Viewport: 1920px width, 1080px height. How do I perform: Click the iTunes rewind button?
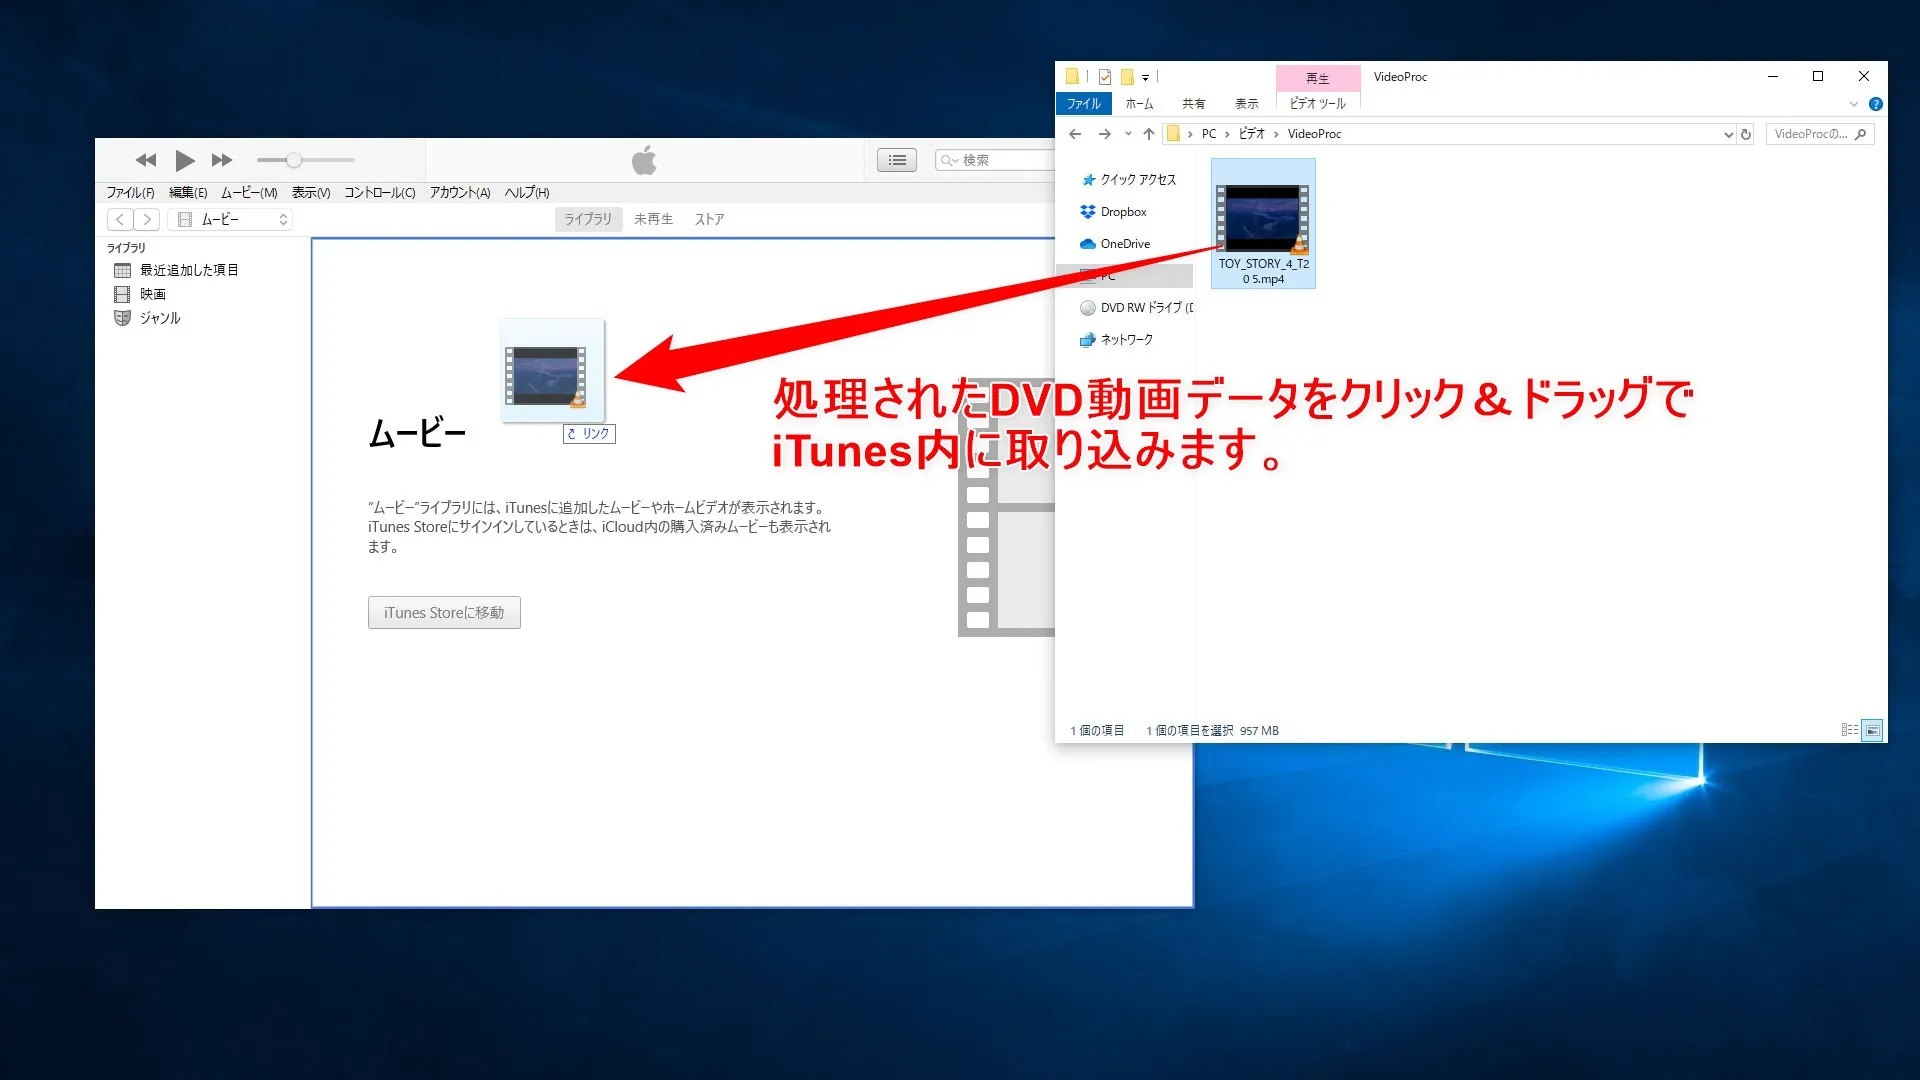click(146, 160)
